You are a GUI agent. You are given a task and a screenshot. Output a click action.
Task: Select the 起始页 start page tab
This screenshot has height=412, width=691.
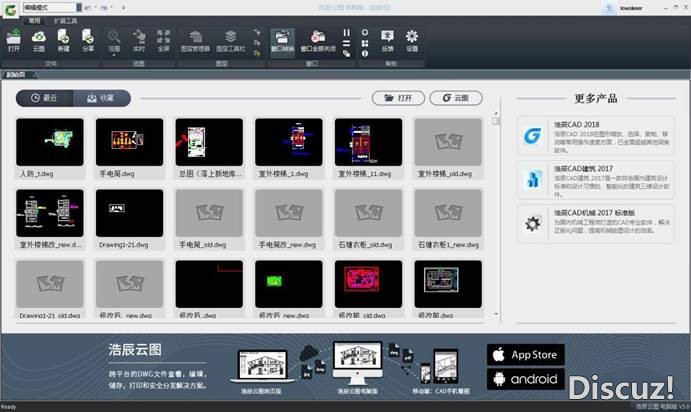tap(15, 74)
